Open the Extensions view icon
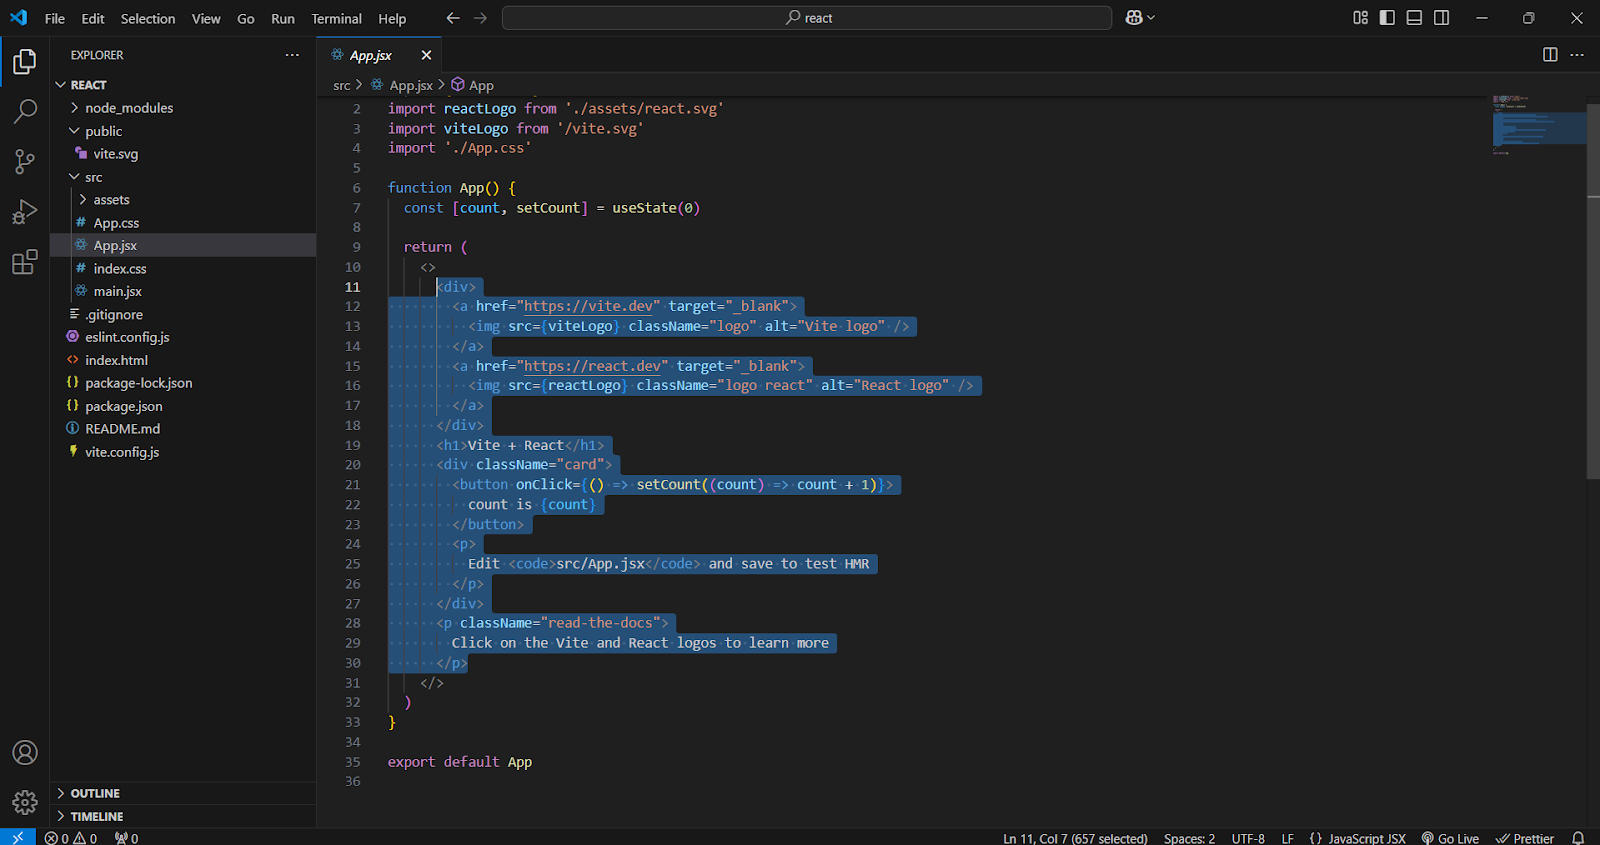 [x=25, y=262]
